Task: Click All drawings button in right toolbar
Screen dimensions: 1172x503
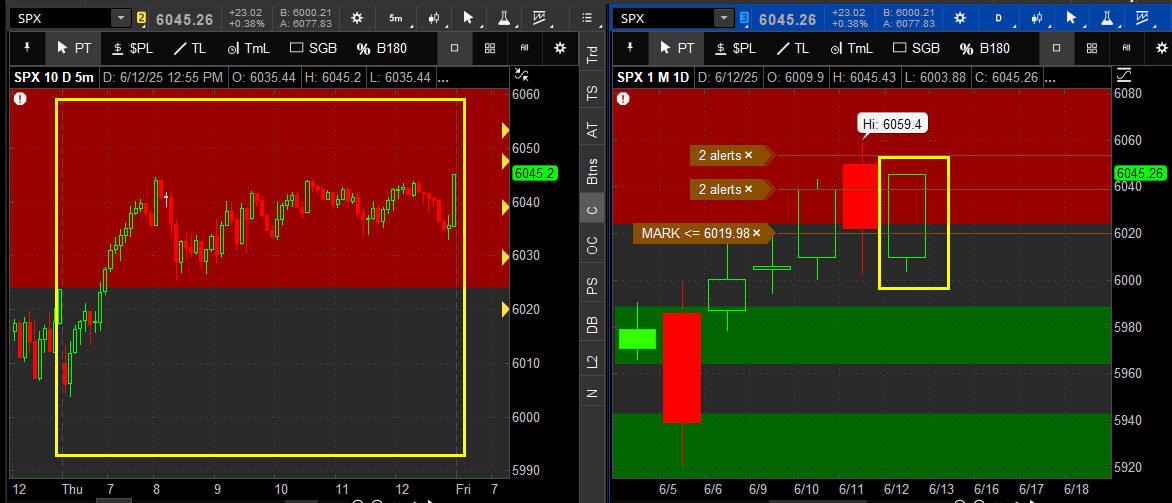Action: (1127, 48)
